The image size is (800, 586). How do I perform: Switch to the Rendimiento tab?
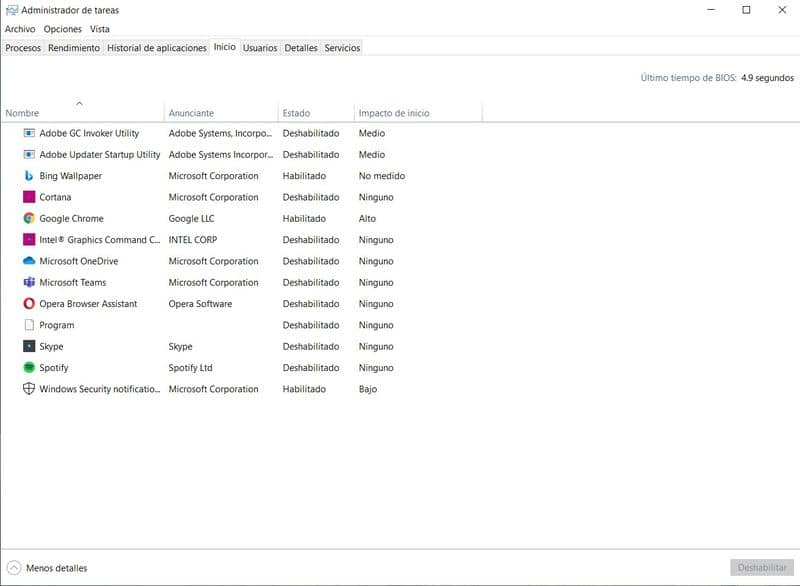tap(74, 48)
